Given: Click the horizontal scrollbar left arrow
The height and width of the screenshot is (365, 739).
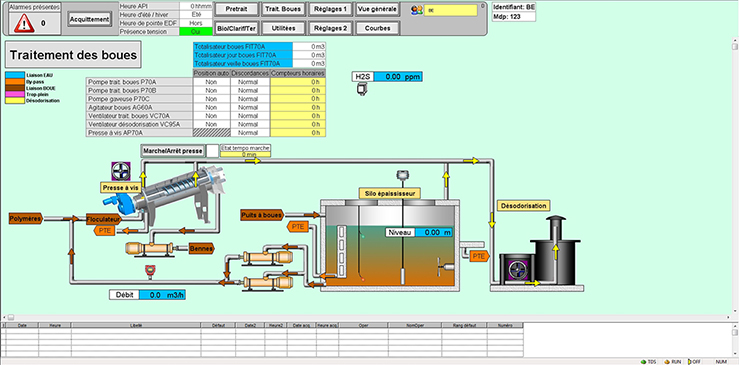Looking at the screenshot, I should coord(4,317).
